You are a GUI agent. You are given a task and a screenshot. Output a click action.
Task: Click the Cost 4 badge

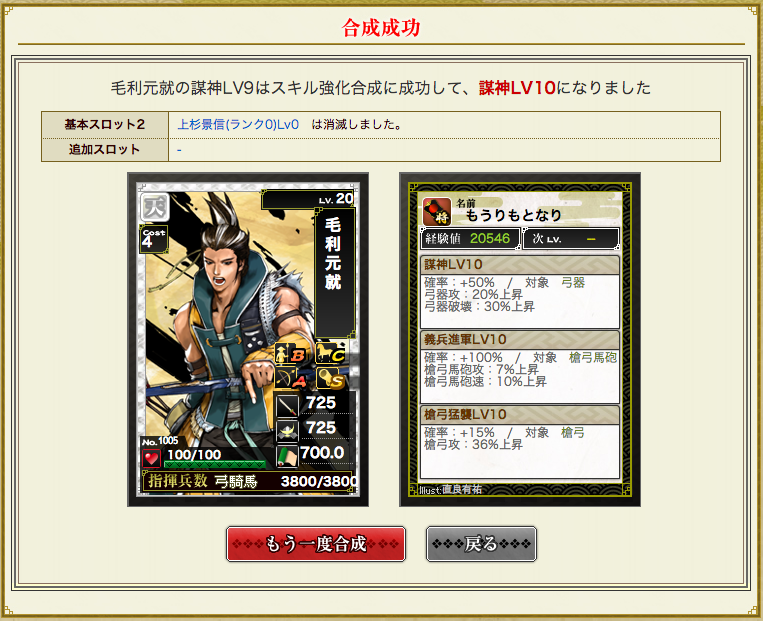154,239
